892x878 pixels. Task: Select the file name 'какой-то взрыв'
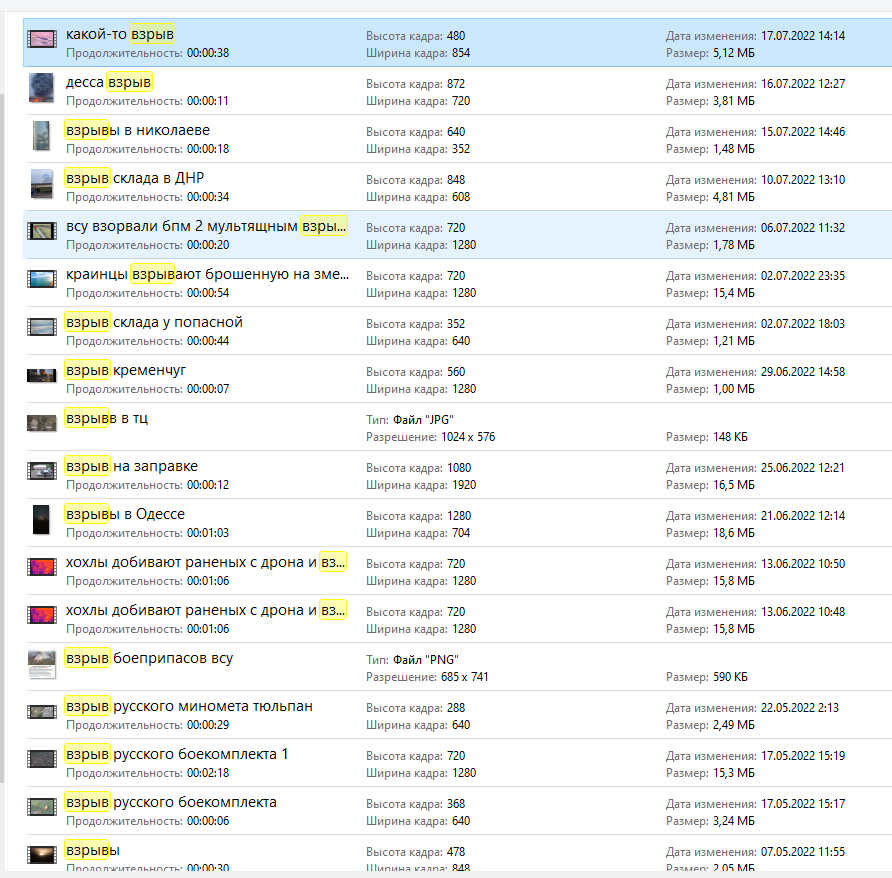pos(120,34)
